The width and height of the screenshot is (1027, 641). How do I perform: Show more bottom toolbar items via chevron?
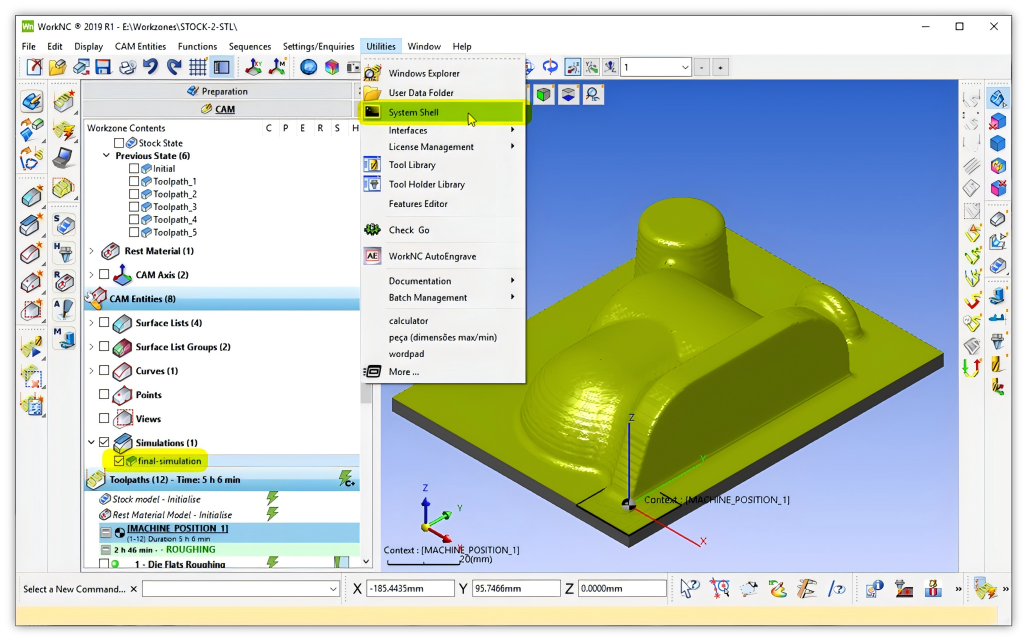(958, 589)
